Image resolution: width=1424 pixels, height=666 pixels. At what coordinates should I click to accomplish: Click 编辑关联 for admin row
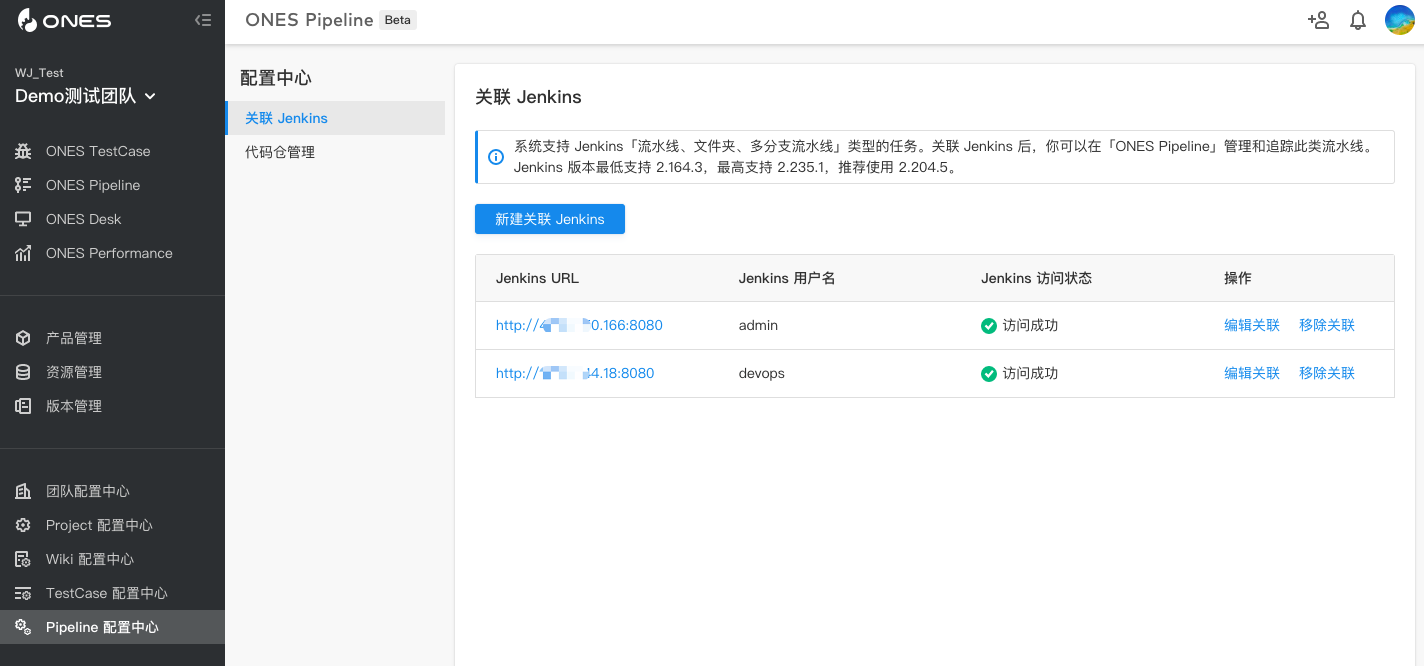point(1252,325)
